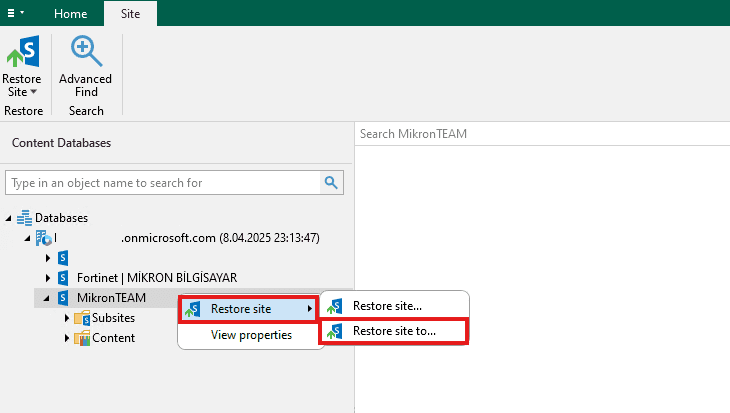Screen dimensions: 730x413
Task: Open the application main menu button
Action: tap(15, 13)
